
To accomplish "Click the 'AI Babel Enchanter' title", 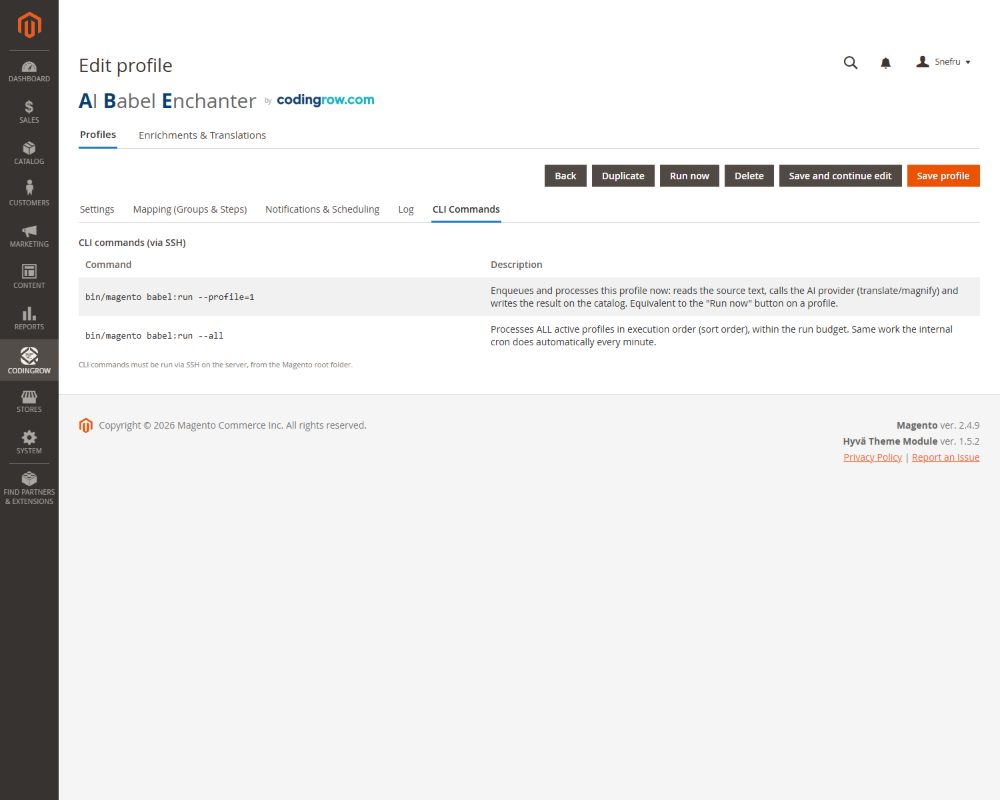I will 167,101.
